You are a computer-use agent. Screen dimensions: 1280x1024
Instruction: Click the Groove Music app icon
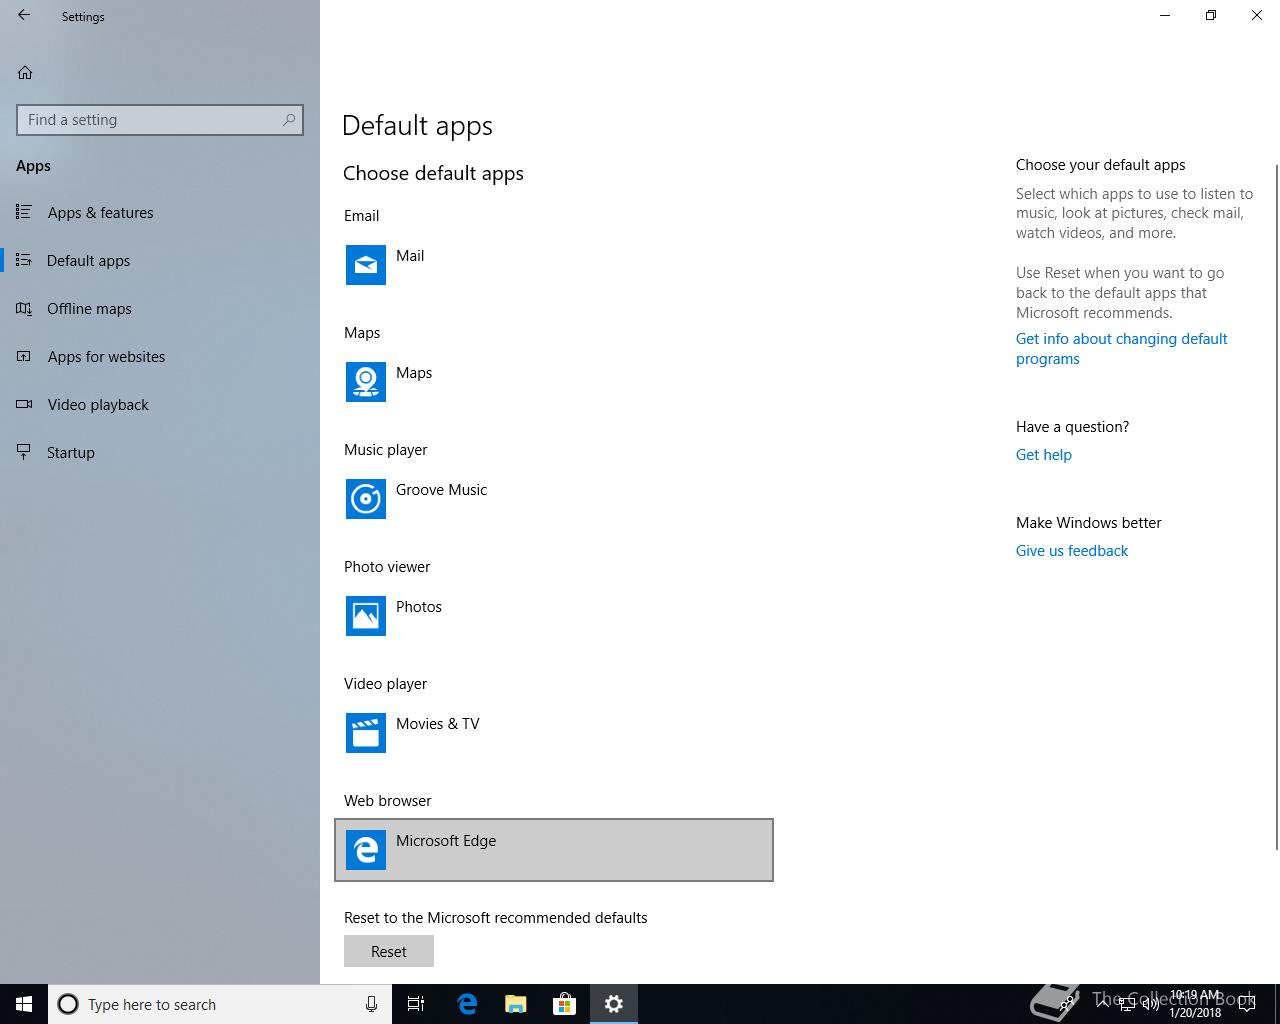coord(366,499)
